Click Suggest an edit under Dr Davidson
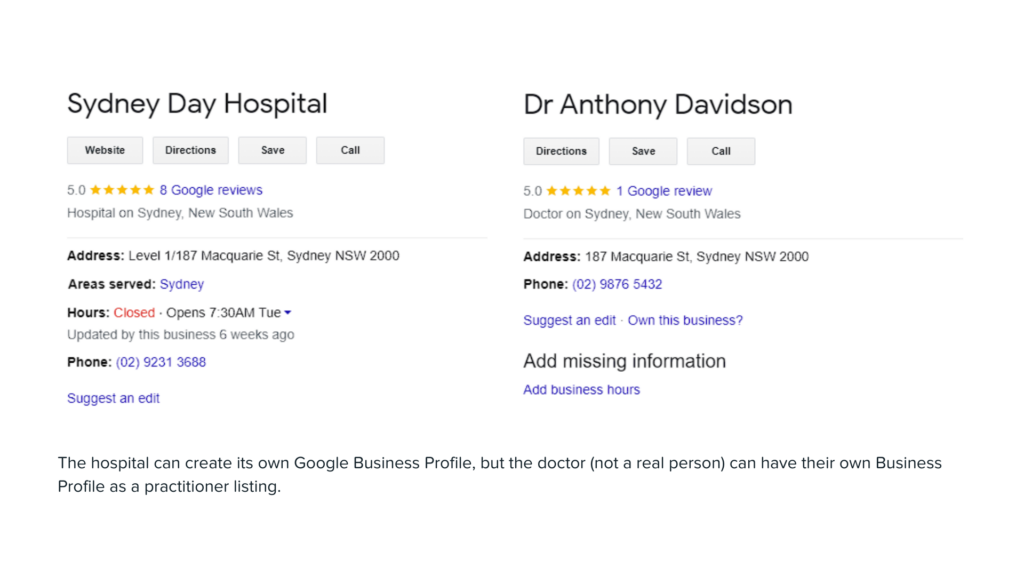The image size is (1024, 576). point(569,320)
